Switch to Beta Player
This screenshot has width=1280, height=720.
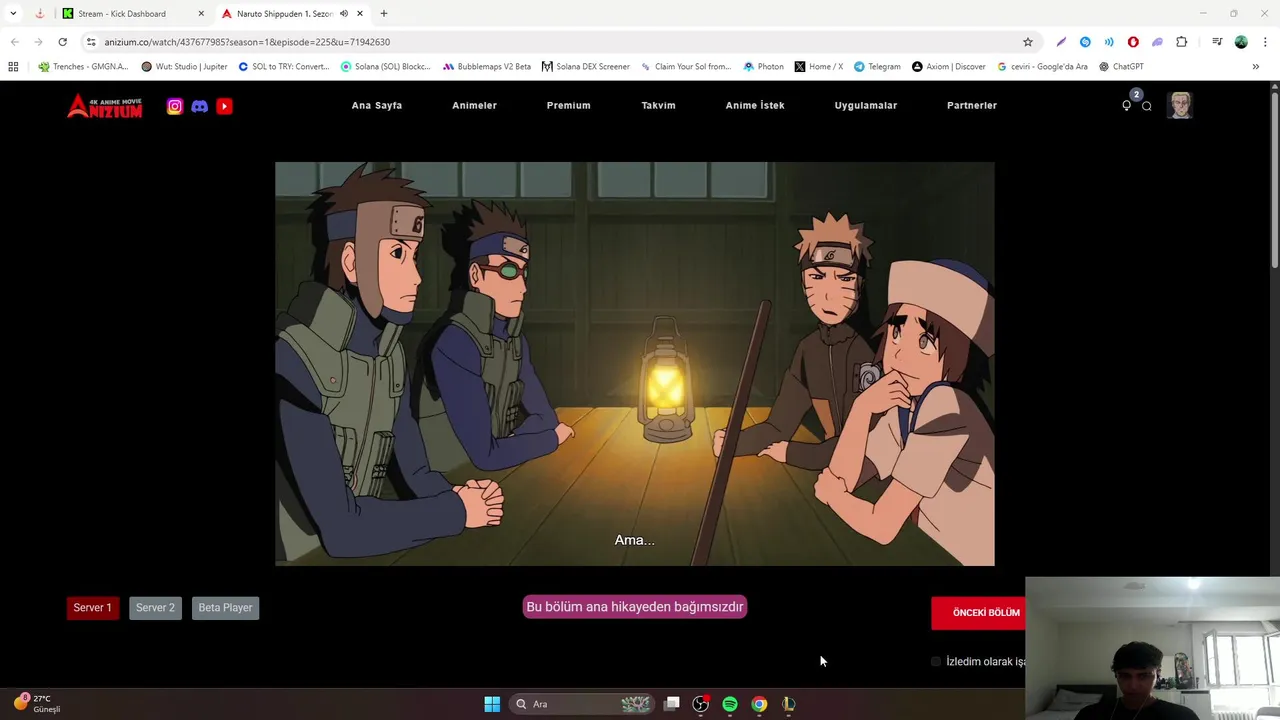225,608
